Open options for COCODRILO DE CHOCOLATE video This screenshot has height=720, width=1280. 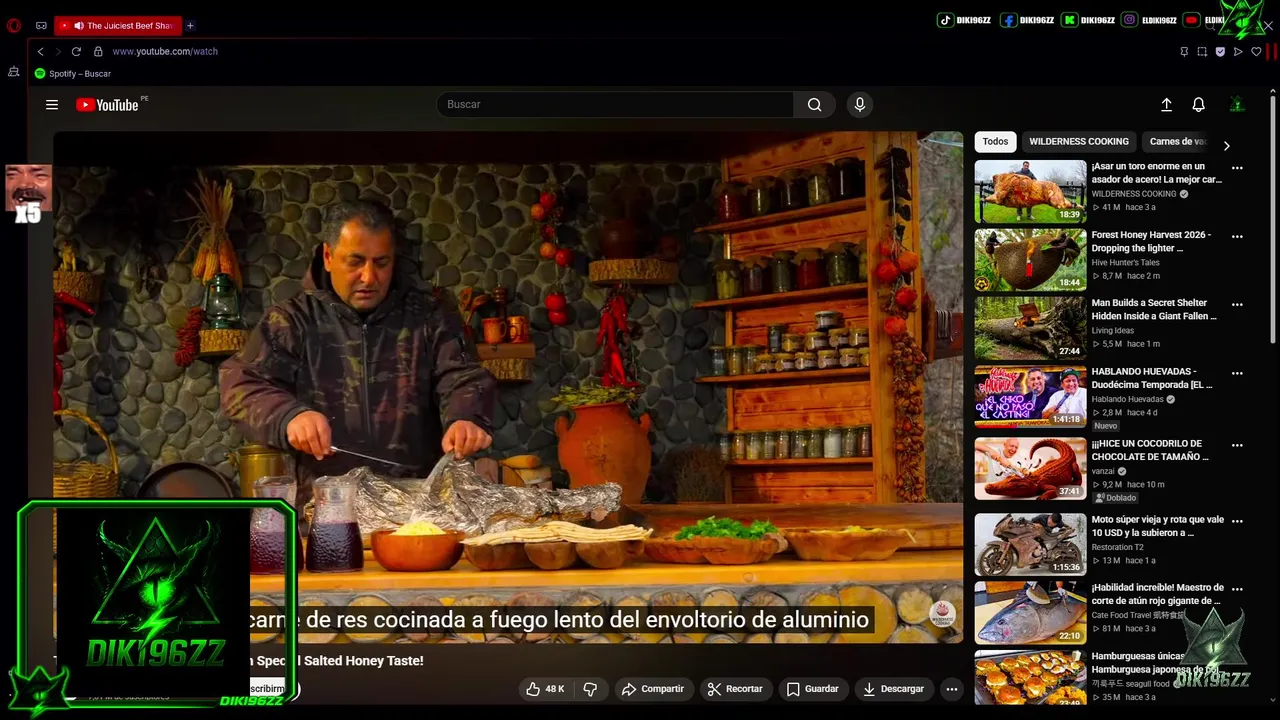[1237, 445]
